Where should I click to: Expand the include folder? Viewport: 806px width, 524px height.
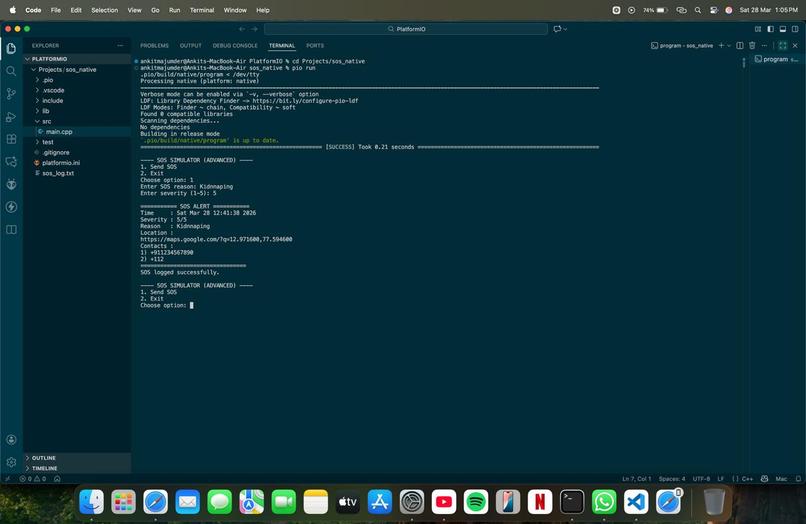77,101
